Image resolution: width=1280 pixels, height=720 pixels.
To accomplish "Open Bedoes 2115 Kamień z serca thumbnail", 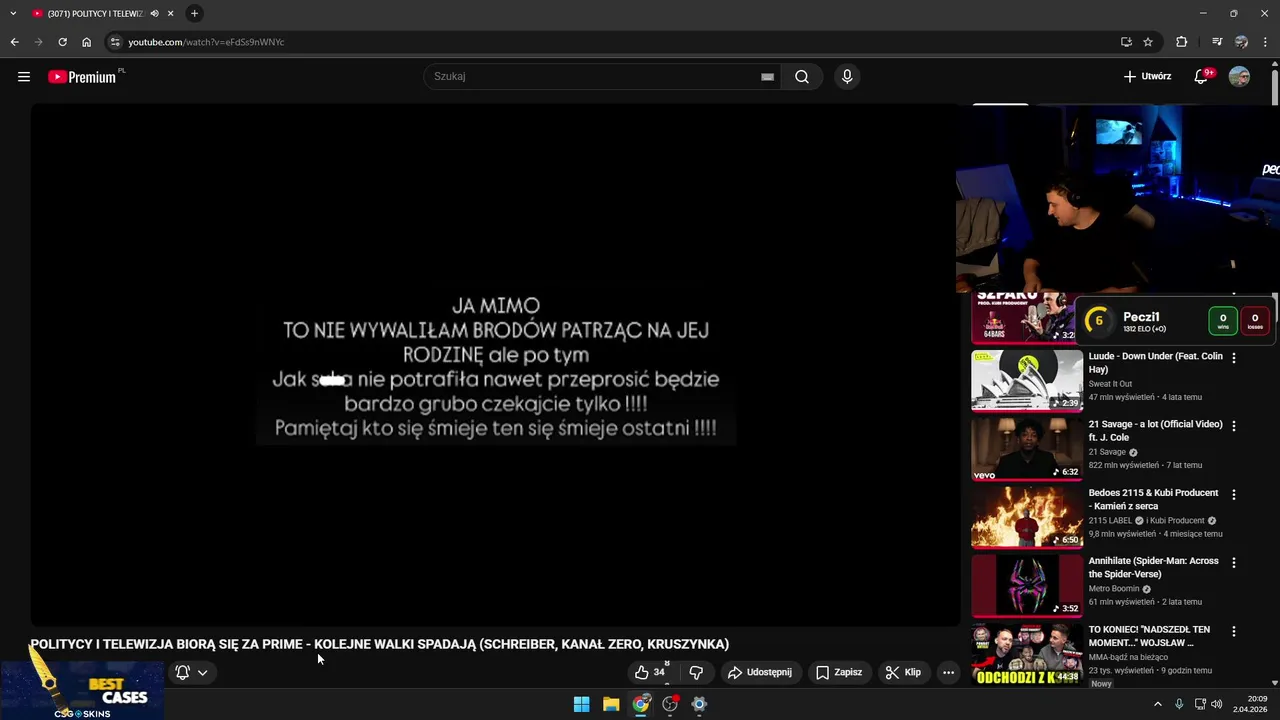I will 1027,517.
